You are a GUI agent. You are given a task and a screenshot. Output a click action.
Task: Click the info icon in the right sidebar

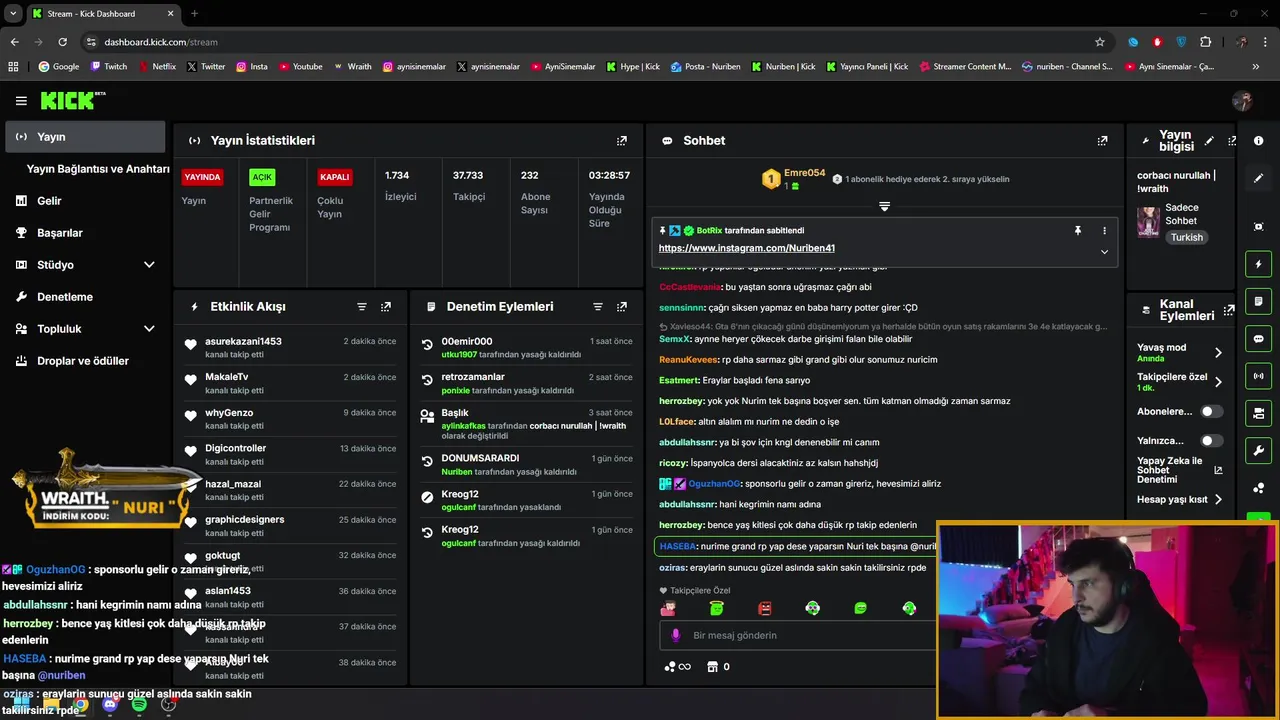click(x=1258, y=141)
